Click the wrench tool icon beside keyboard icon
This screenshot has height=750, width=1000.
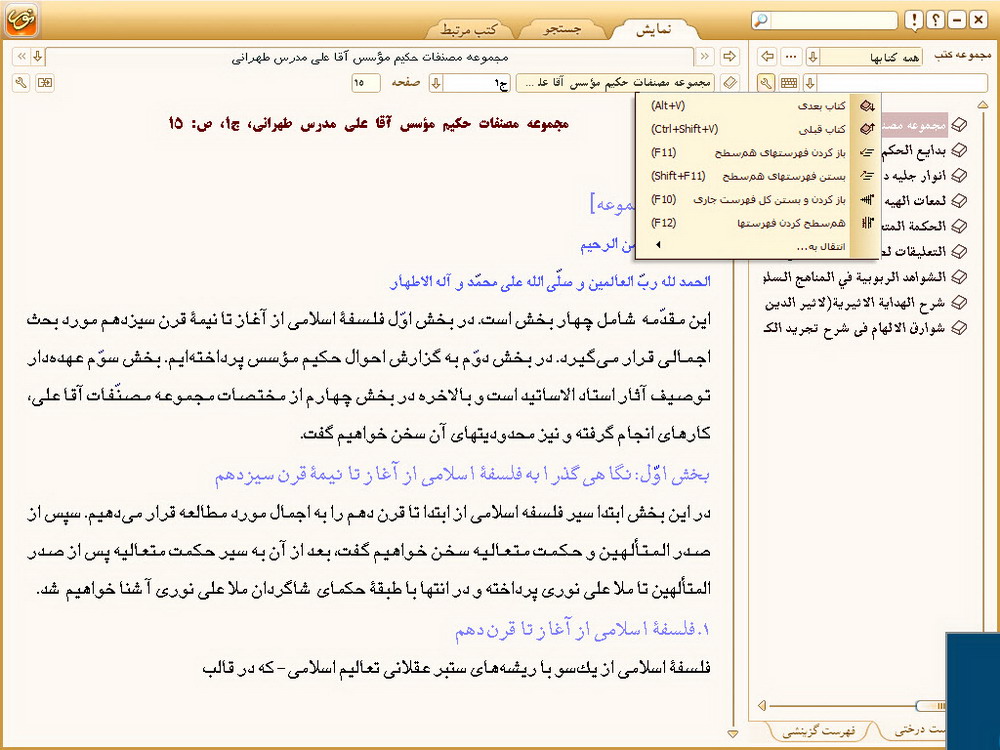coord(765,83)
